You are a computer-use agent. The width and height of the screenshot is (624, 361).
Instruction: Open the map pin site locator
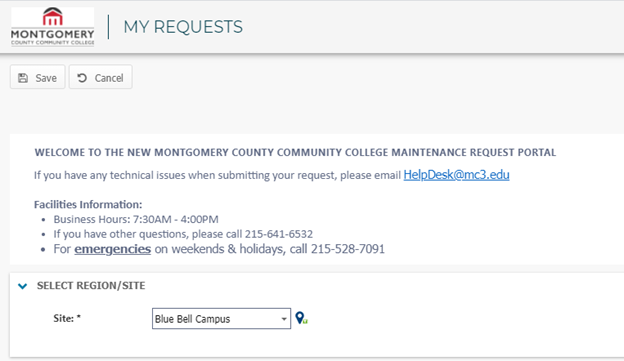point(302,318)
